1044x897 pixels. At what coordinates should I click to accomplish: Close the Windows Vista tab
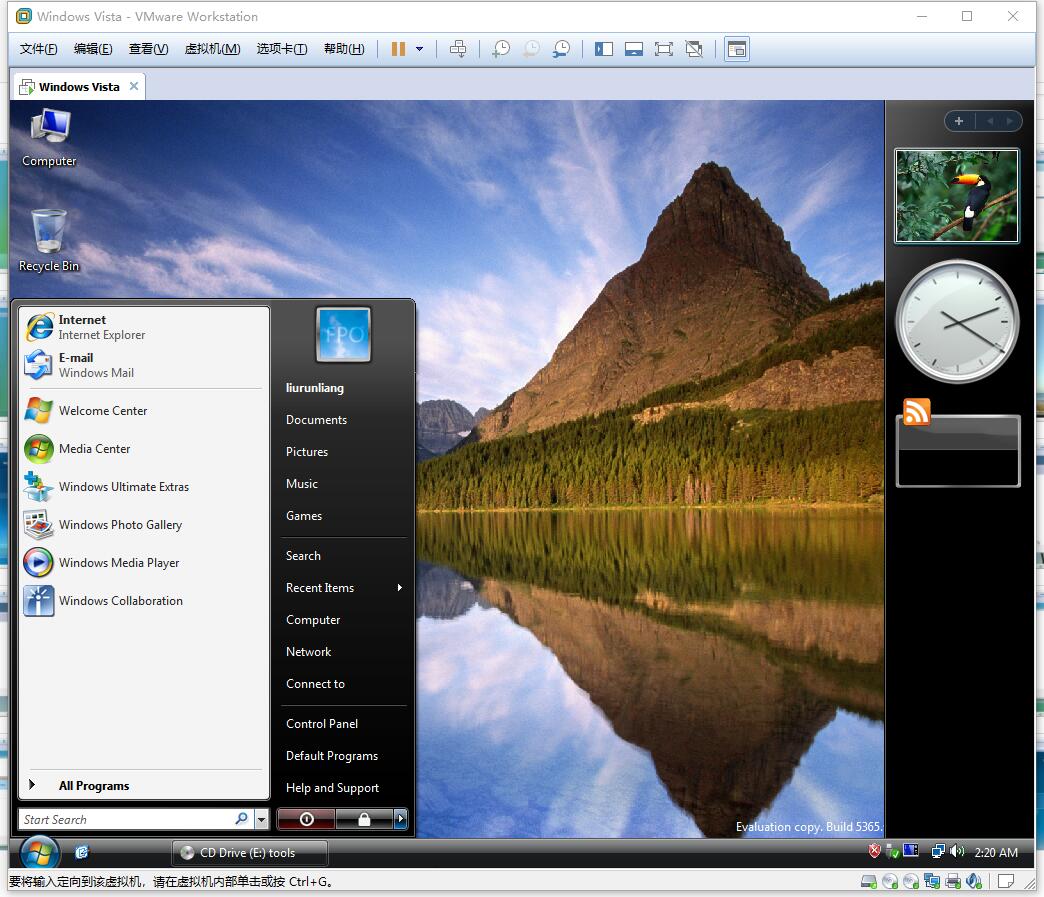point(134,86)
